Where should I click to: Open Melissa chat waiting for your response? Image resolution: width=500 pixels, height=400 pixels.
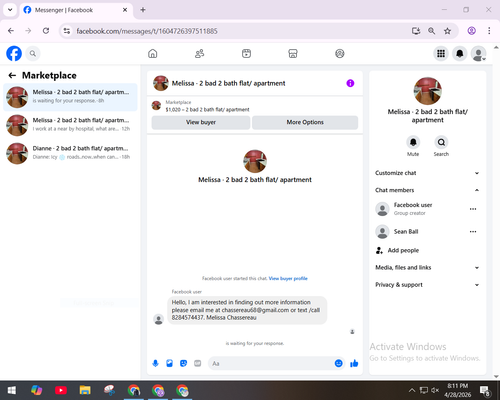(70, 97)
